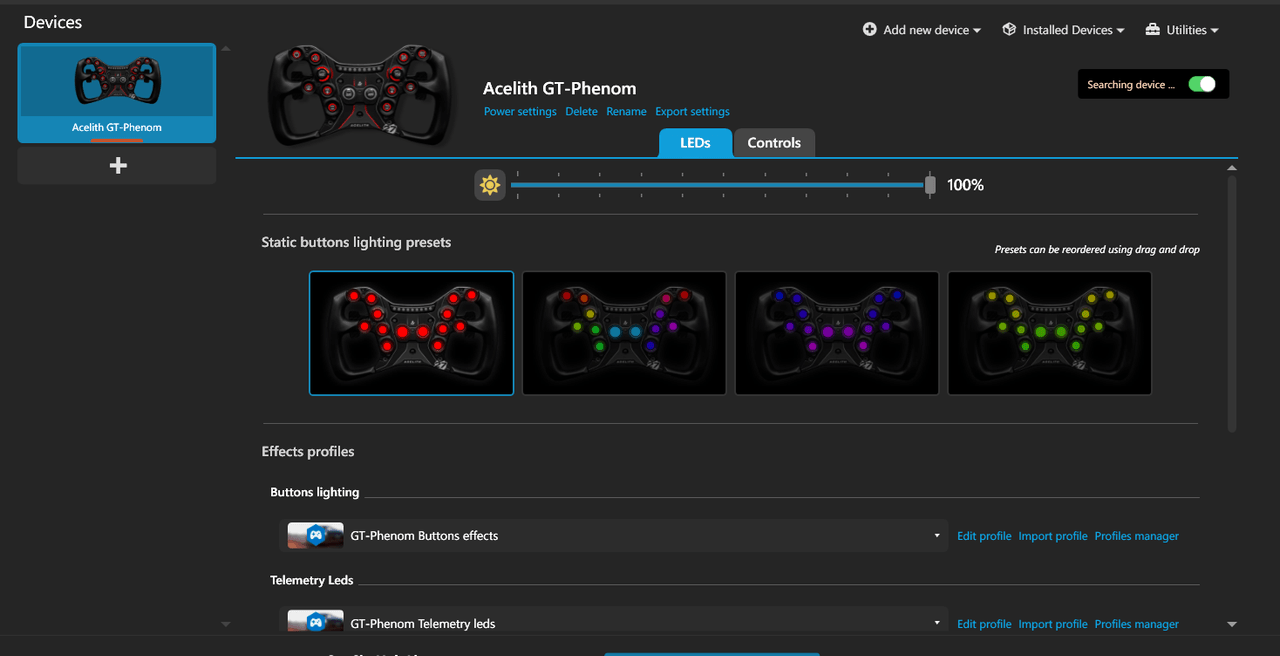Click the Effects profiles heading
Screen dimensions: 1280x656
[308, 451]
